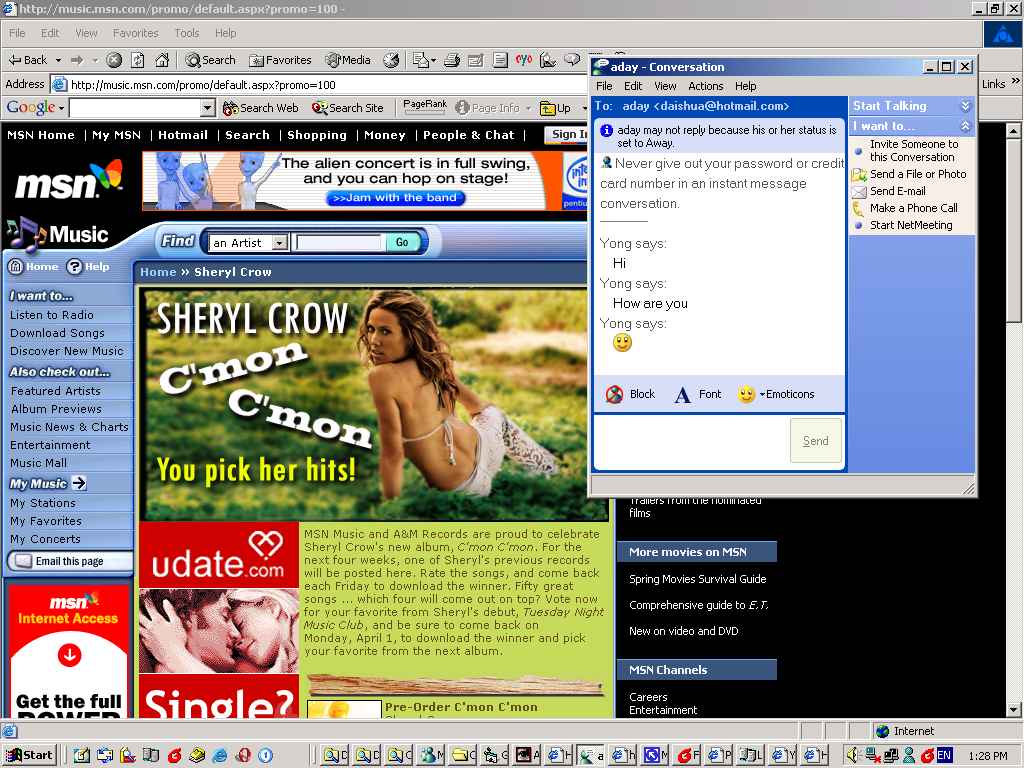The width and height of the screenshot is (1024, 768).
Task: Expand the Start Talking panel
Action: click(x=965, y=106)
